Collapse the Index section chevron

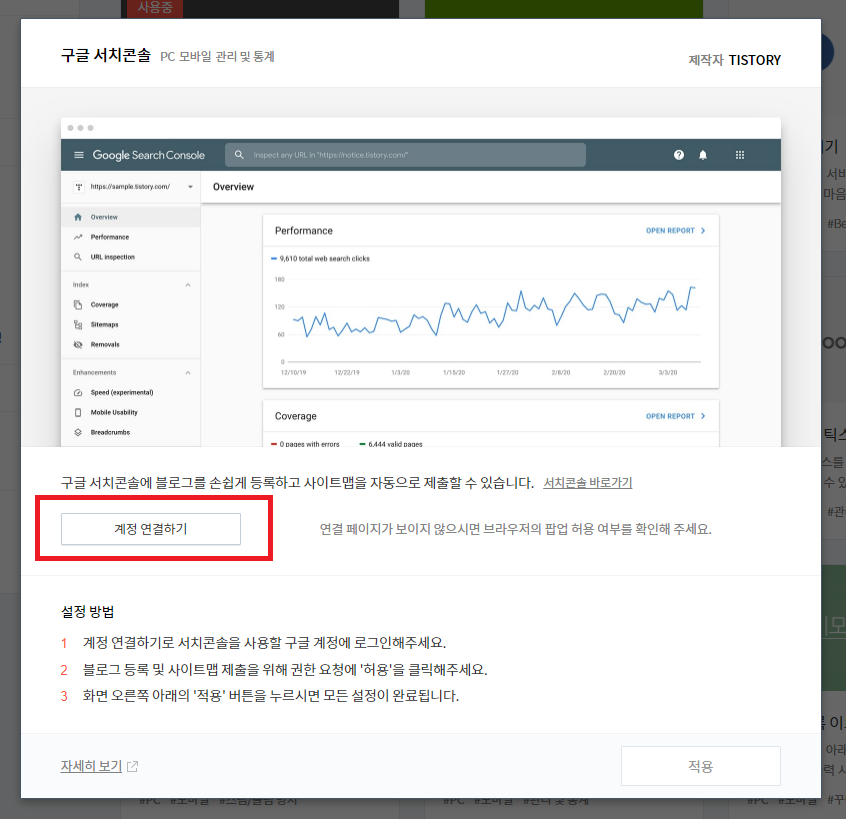(x=188, y=285)
